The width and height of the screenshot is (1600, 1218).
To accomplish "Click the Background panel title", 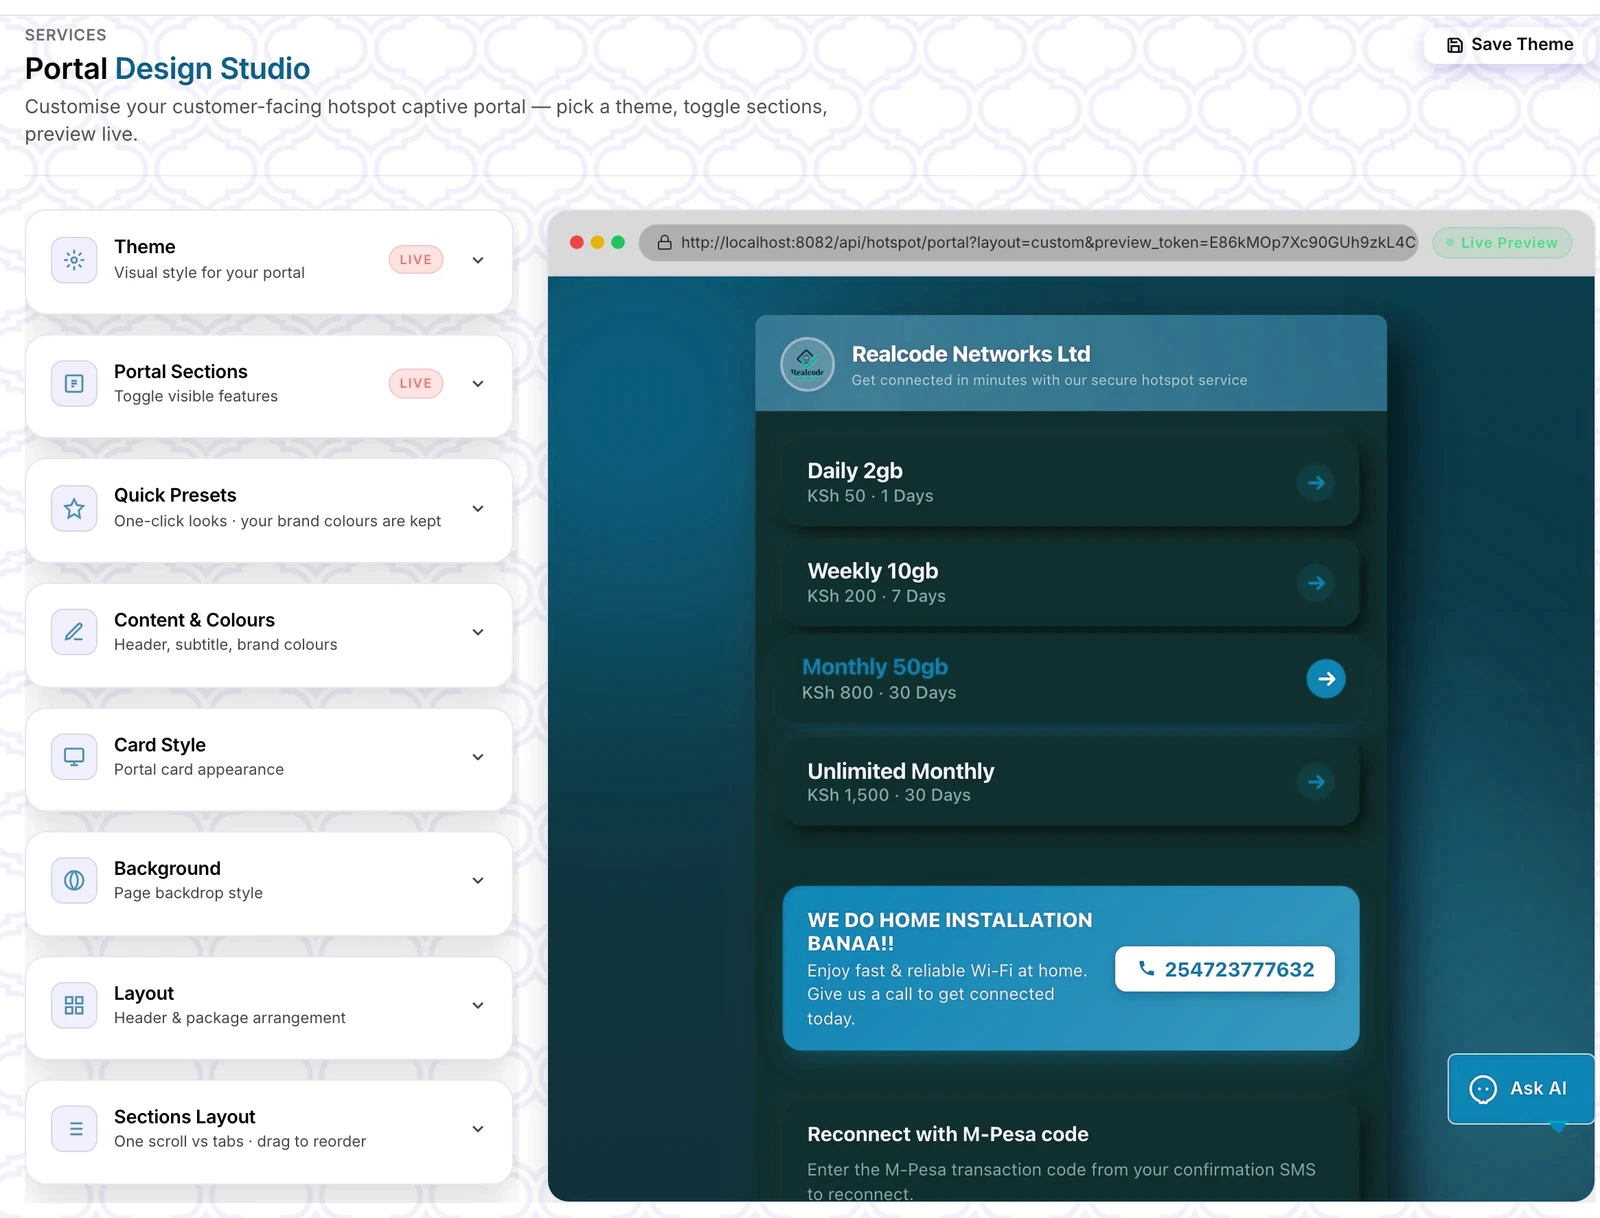I will click(167, 869).
